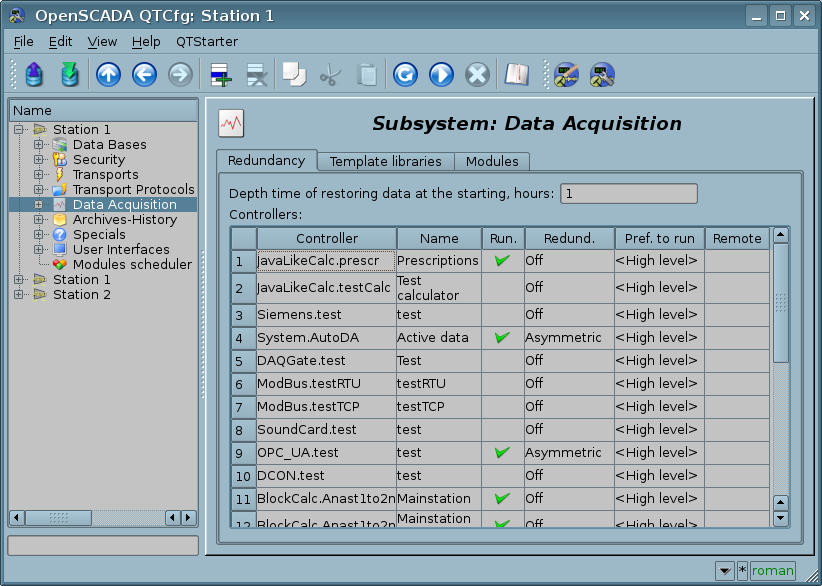The height and width of the screenshot is (586, 822).
Task: Click the Add item toolbar icon
Action: pos(220,74)
